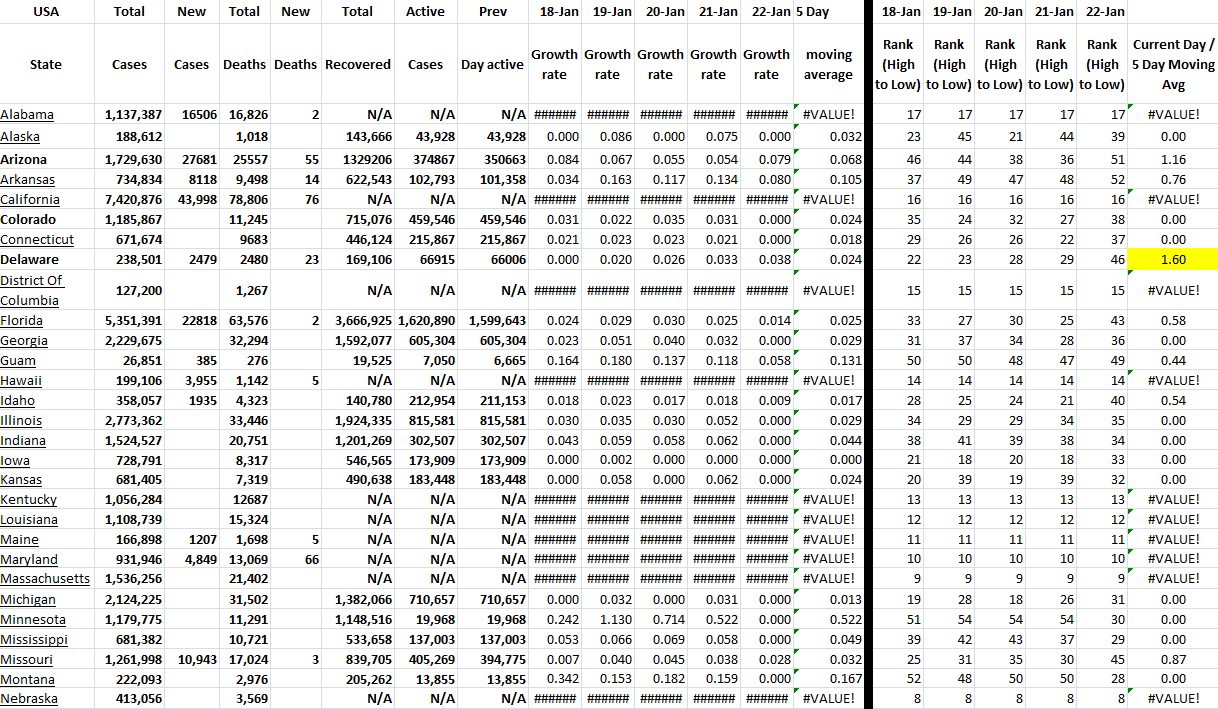1218x709 pixels.
Task: Select California's total cases cell 7,420,876
Action: coord(133,199)
